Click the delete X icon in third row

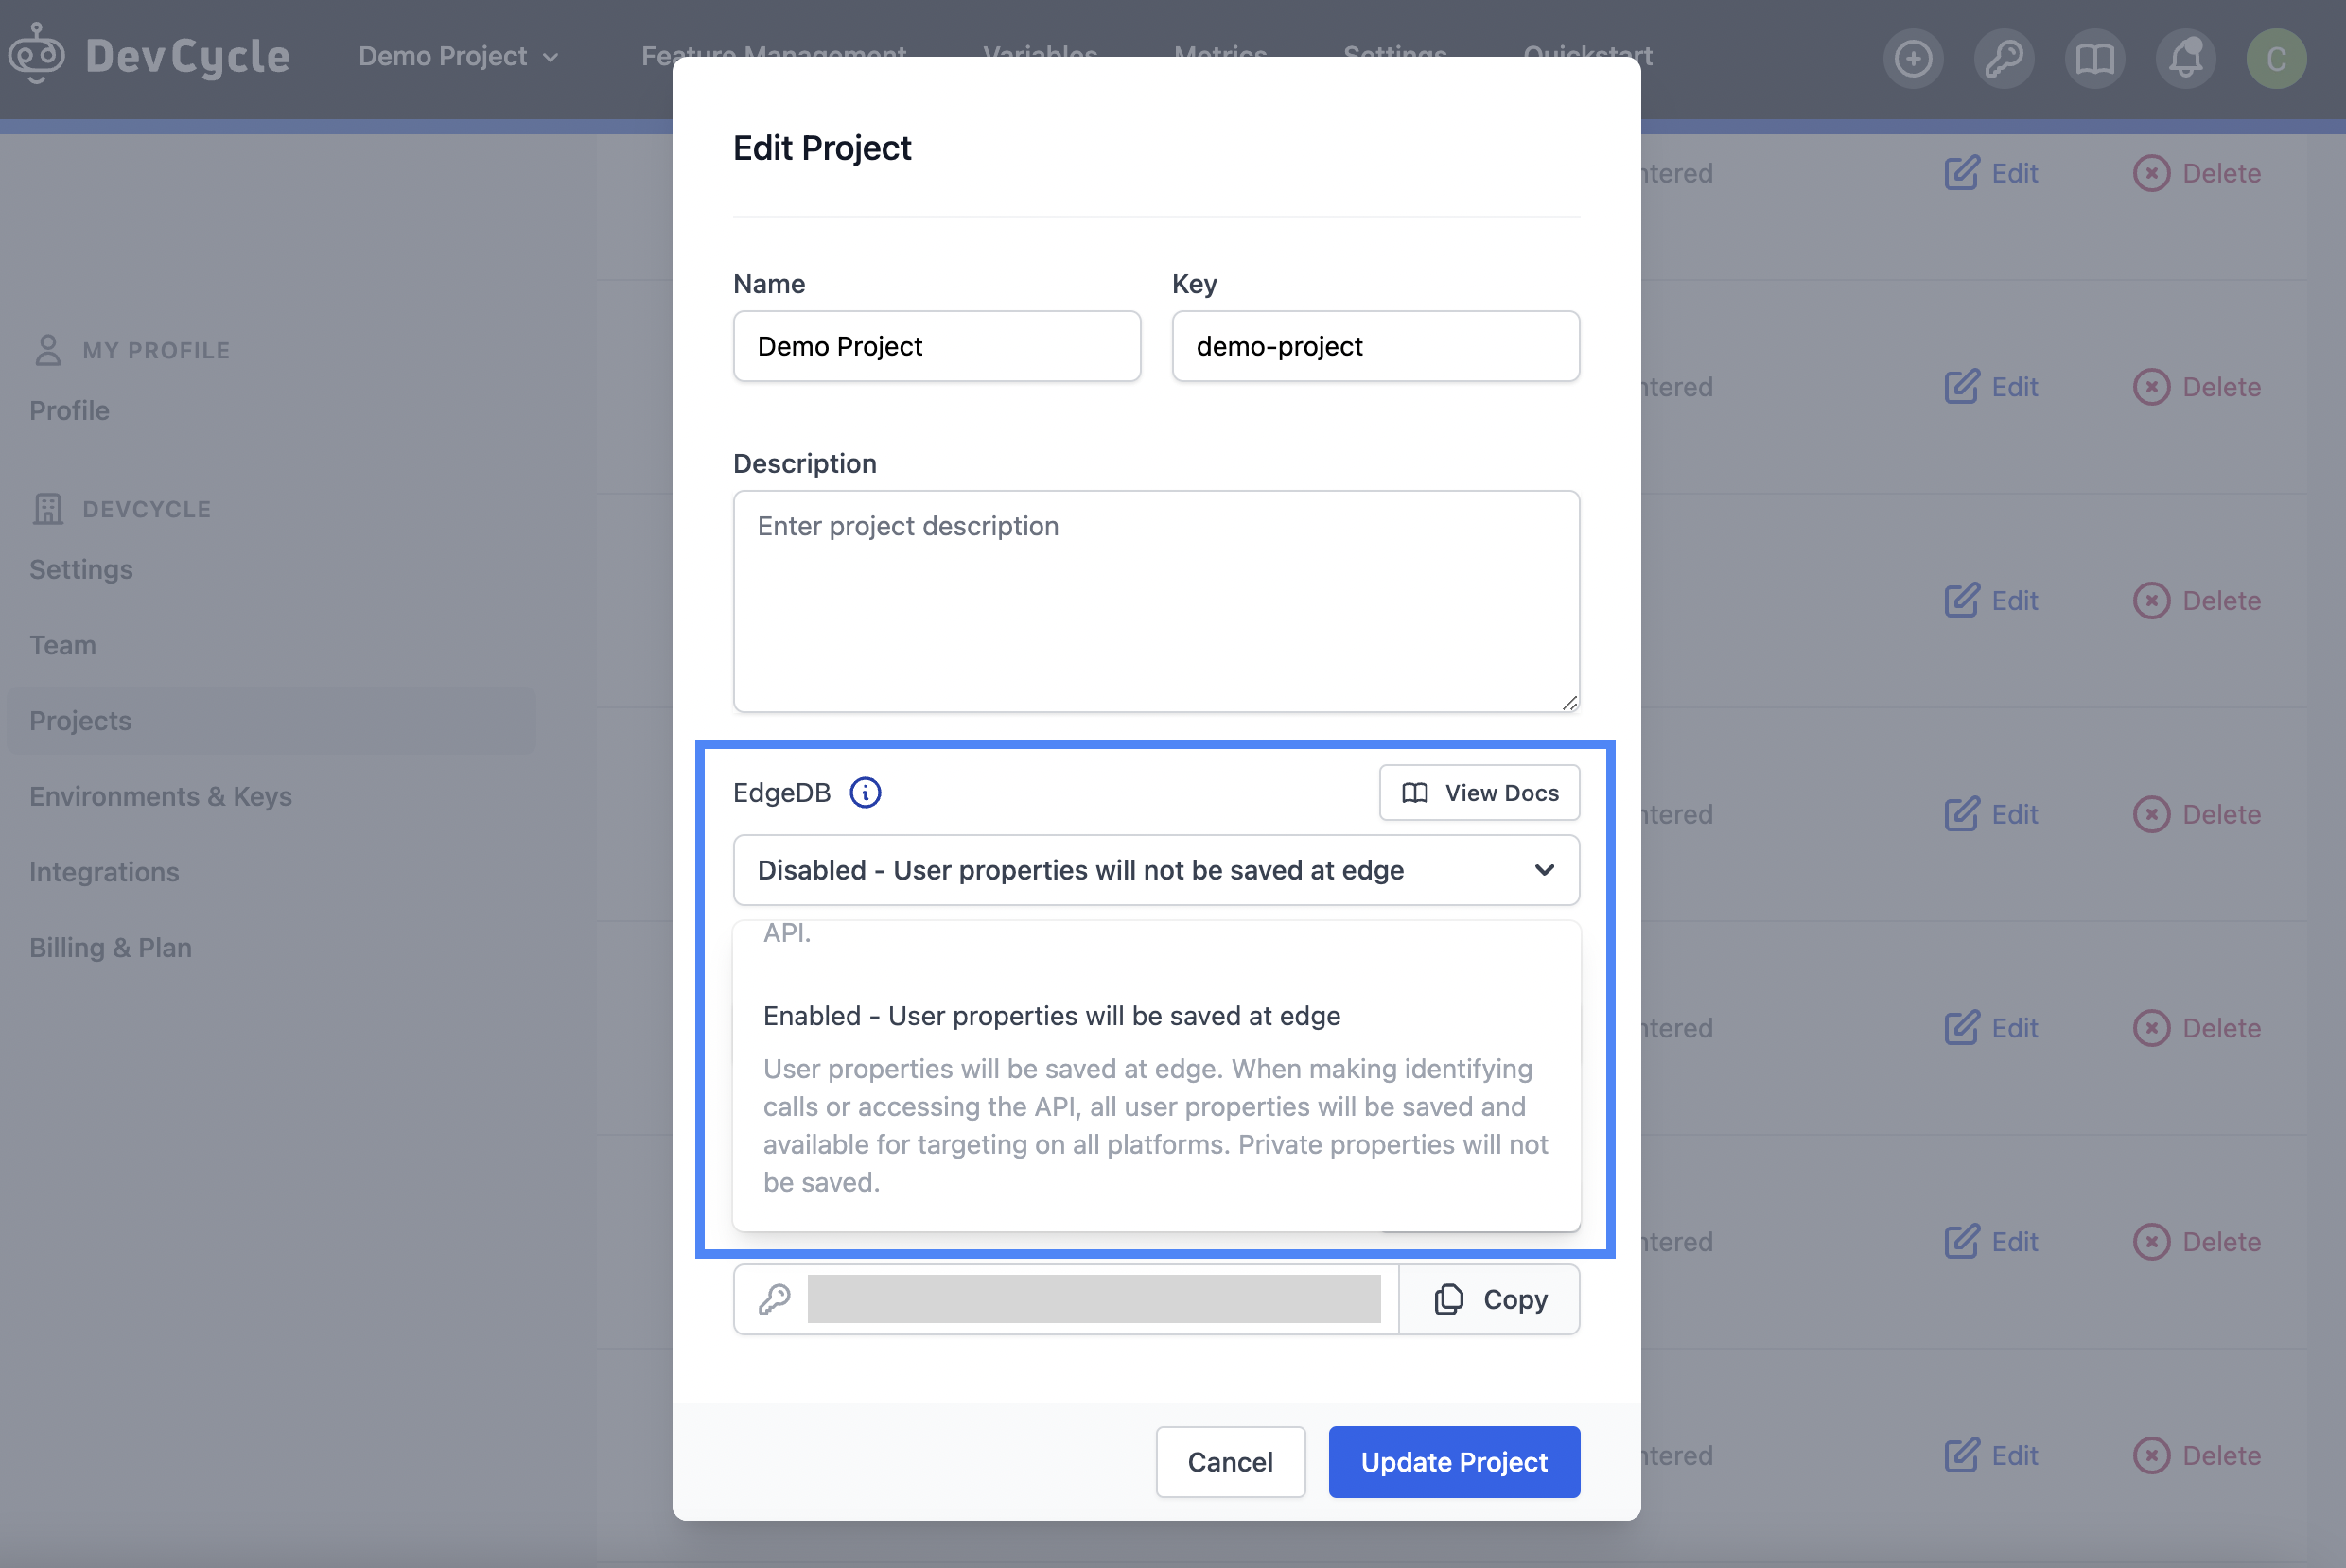click(x=2151, y=601)
